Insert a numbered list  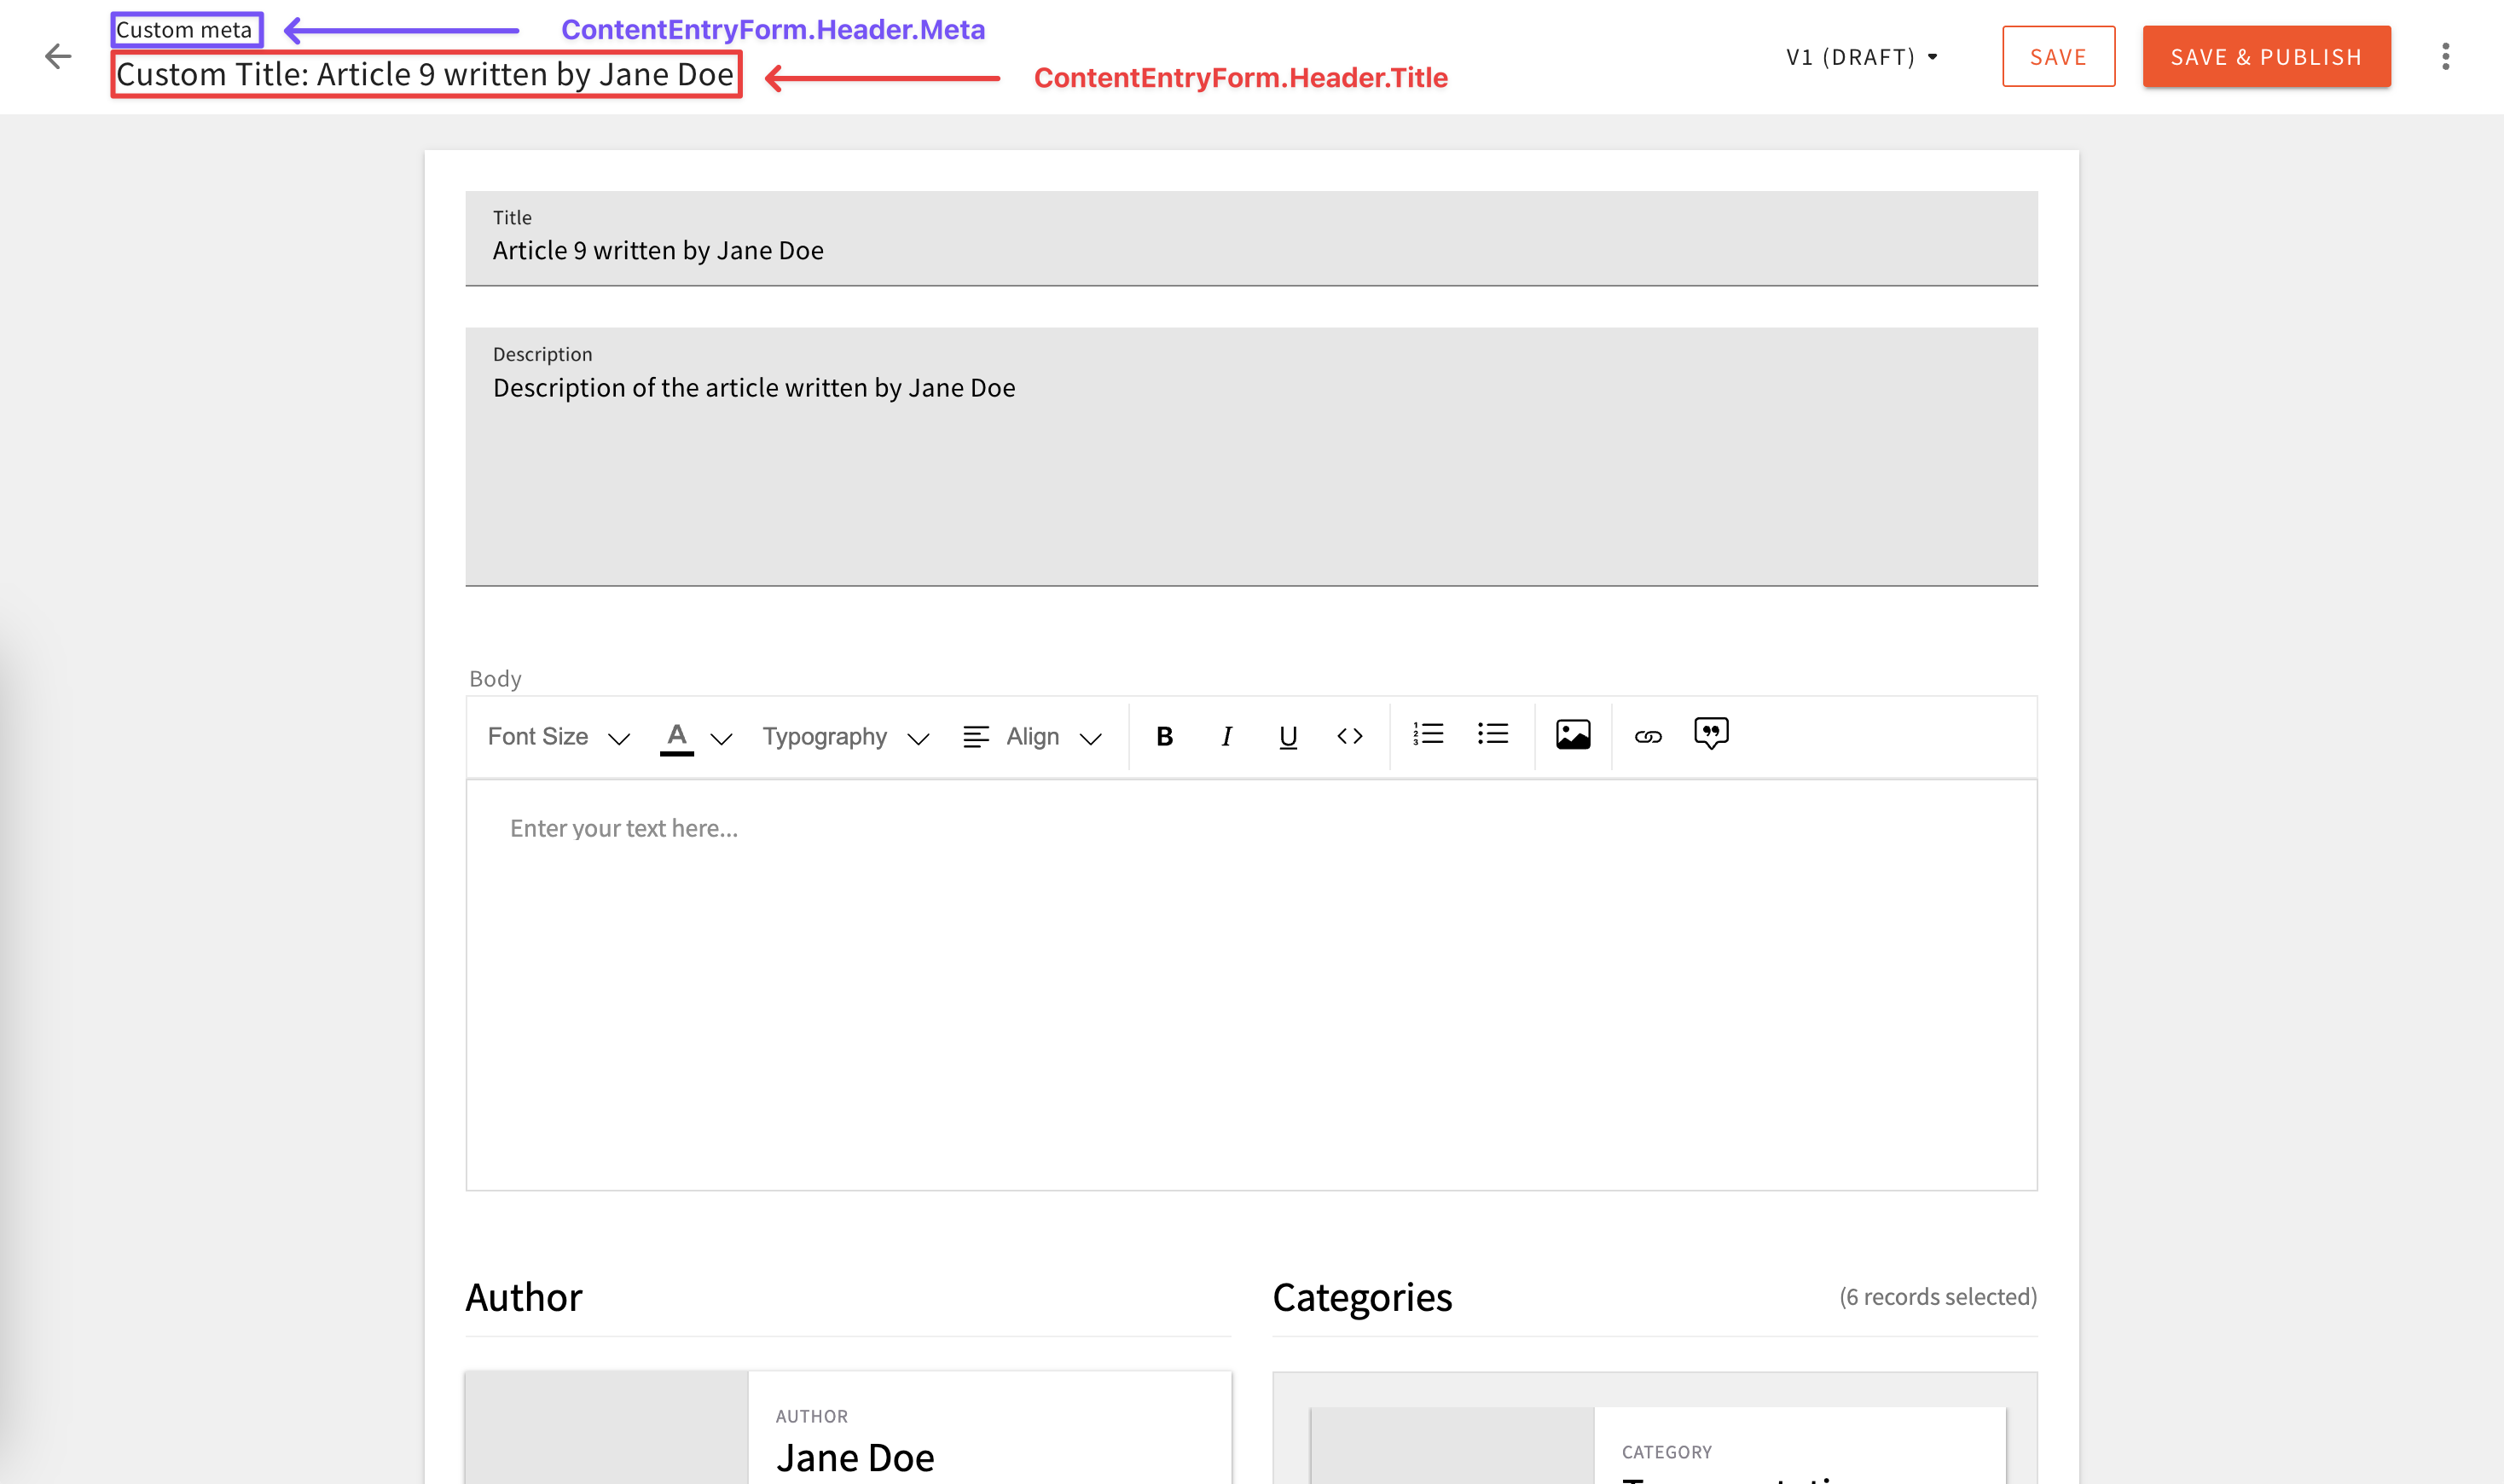(x=1428, y=734)
